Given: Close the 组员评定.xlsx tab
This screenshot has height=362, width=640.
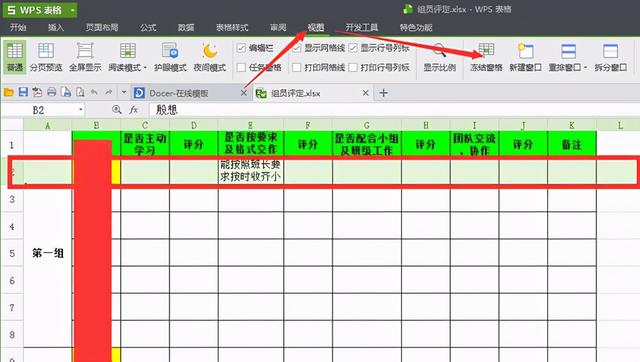Looking at the screenshot, I should (x=366, y=93).
